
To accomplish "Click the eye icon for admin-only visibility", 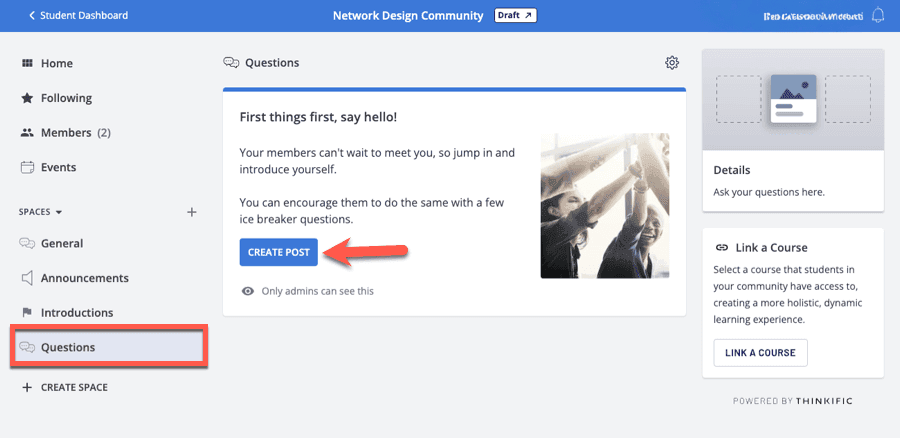I will [248, 291].
